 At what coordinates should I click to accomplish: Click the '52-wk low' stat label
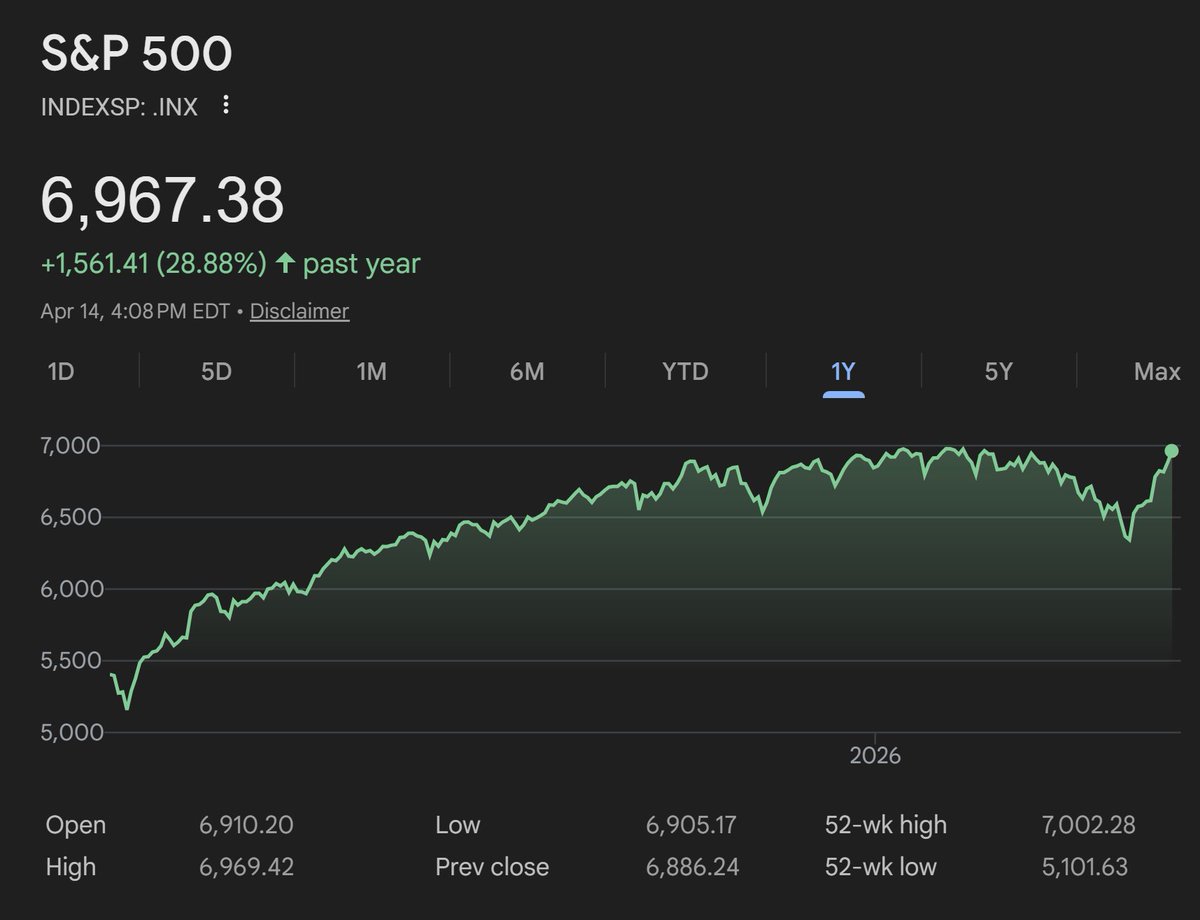(x=880, y=867)
